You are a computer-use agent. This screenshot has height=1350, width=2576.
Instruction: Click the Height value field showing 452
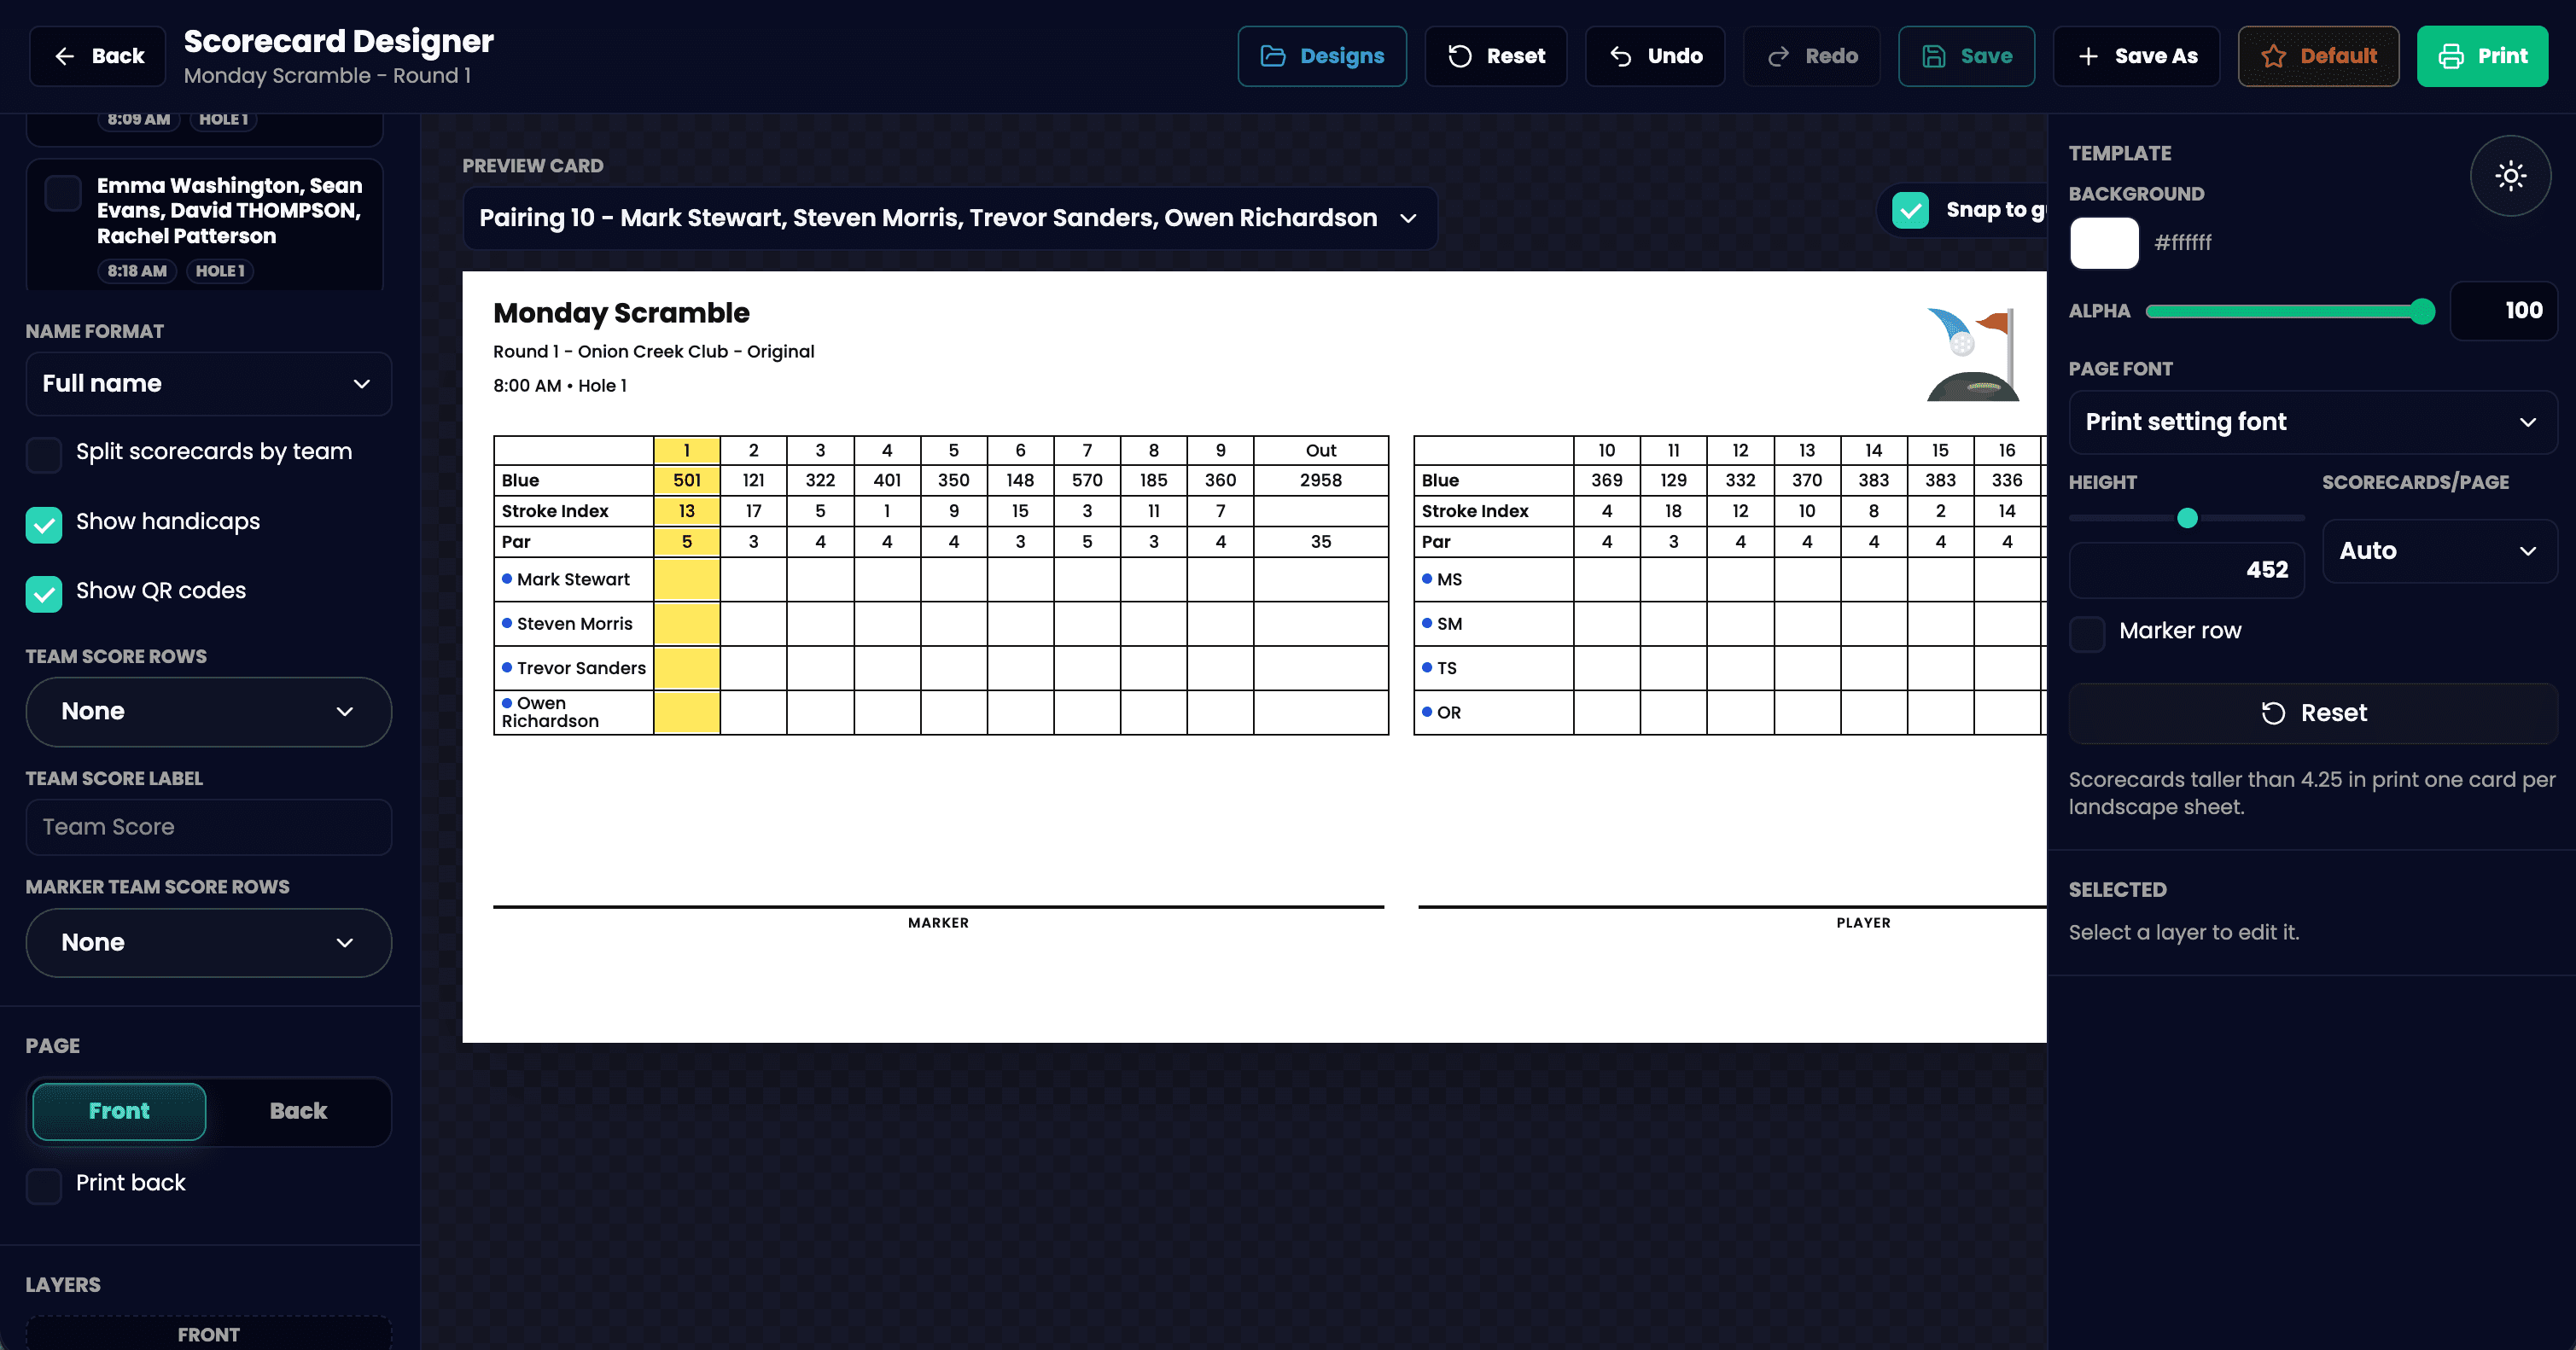click(2186, 570)
